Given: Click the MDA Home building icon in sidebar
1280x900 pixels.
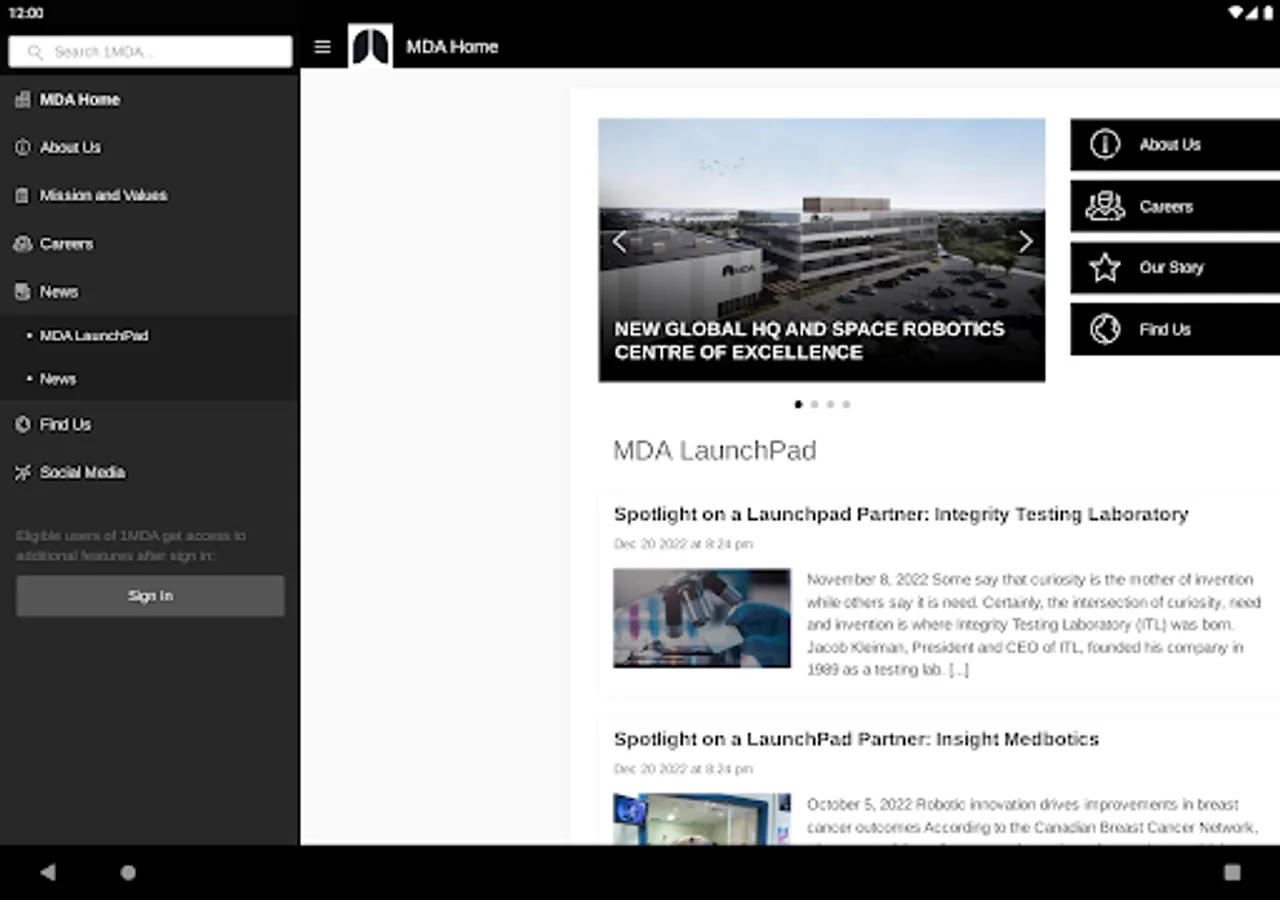Looking at the screenshot, I should click(x=22, y=99).
